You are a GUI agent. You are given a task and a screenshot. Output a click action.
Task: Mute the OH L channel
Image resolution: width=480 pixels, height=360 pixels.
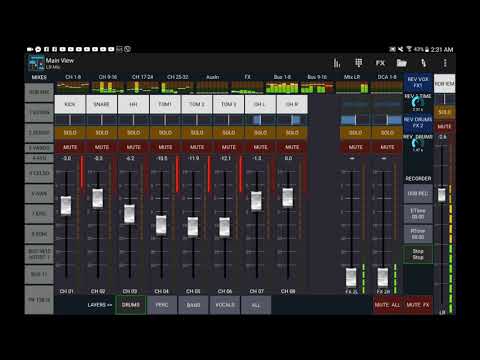(x=260, y=147)
